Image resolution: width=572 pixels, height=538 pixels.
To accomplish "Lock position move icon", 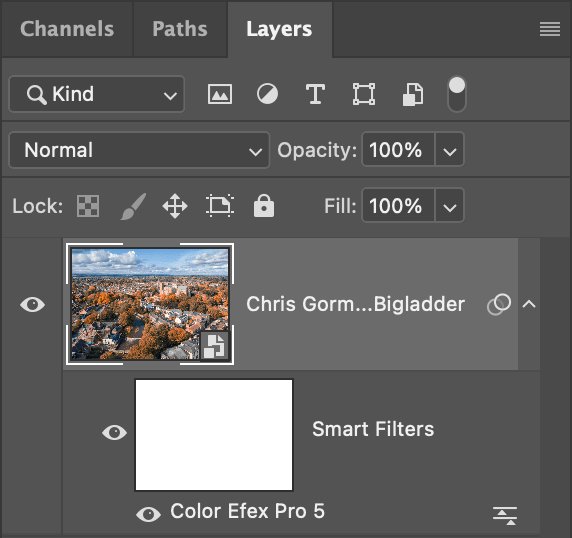I will point(175,206).
